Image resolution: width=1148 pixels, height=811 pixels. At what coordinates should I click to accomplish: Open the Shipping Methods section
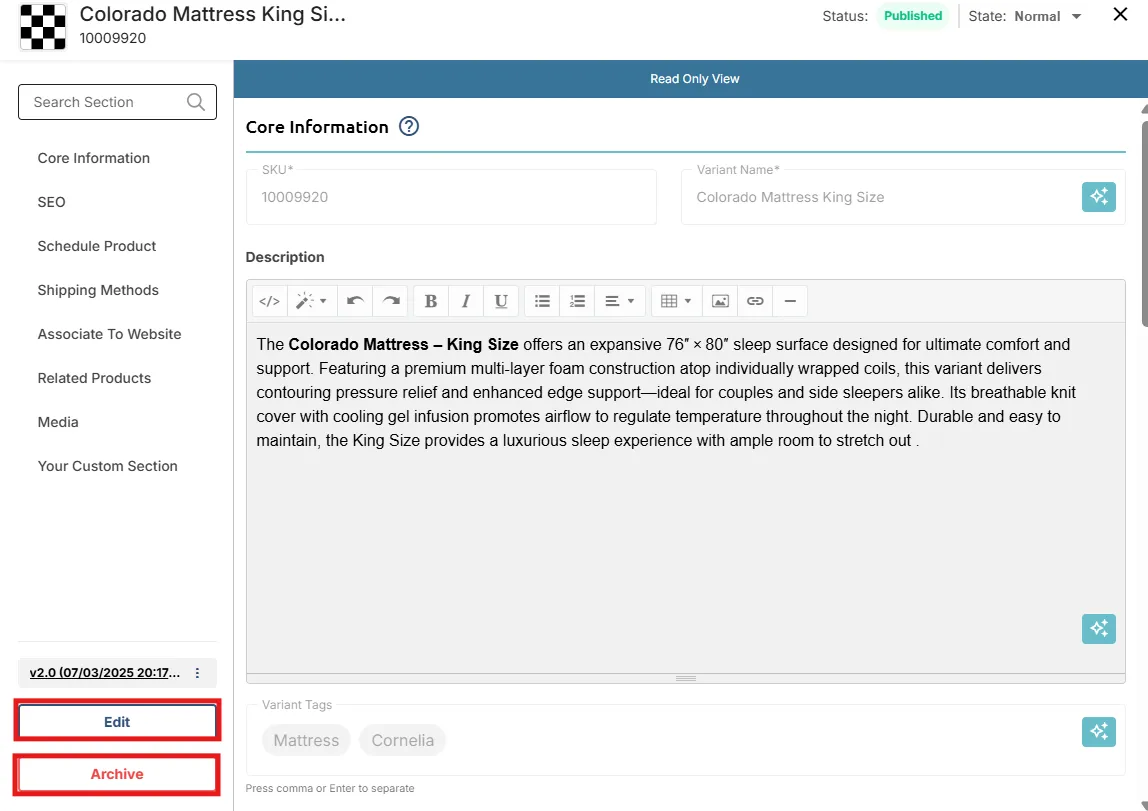(x=98, y=290)
